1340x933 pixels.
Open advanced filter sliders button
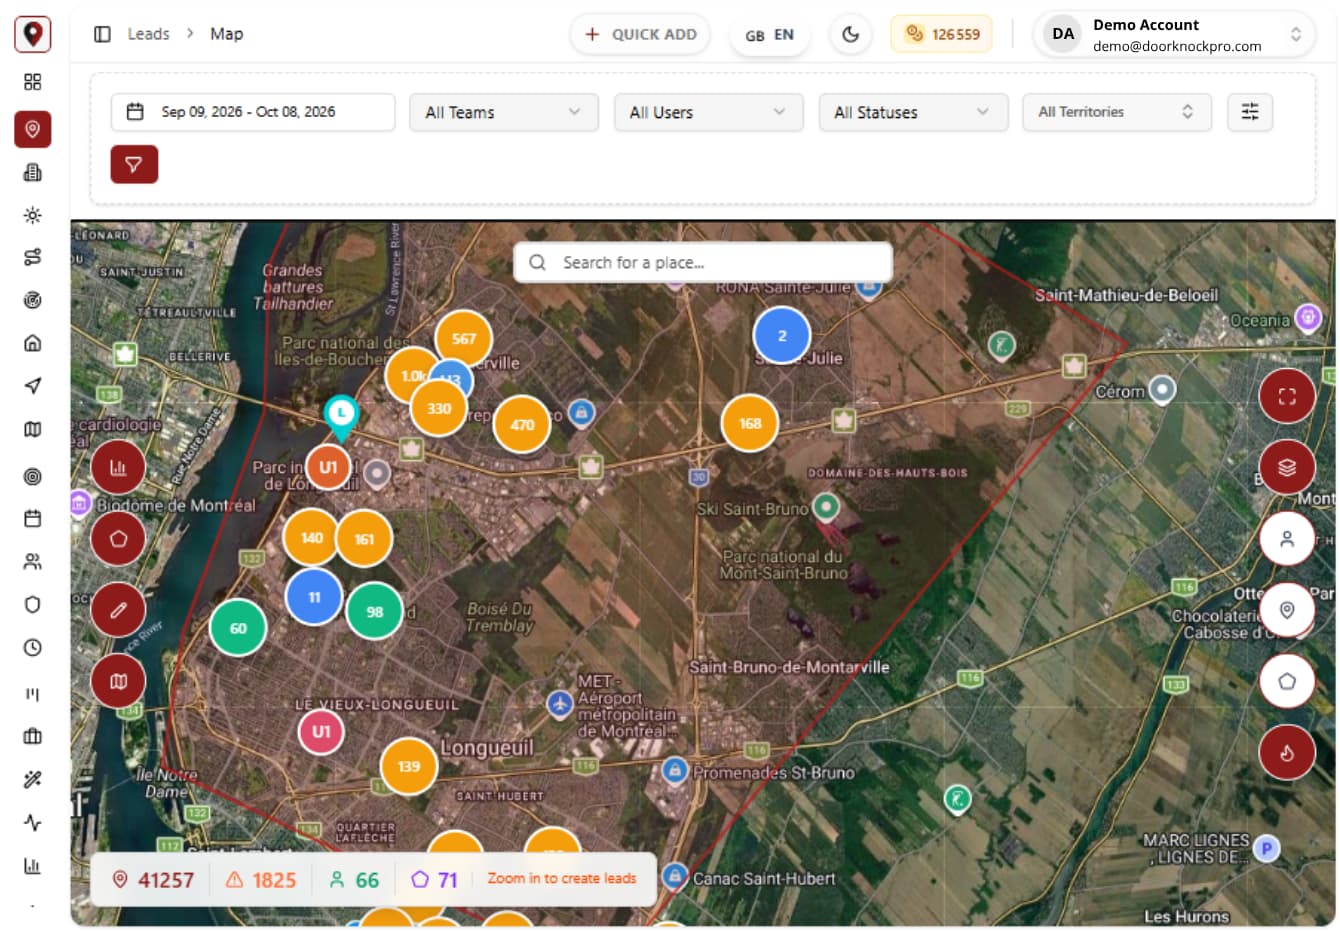tap(1250, 112)
